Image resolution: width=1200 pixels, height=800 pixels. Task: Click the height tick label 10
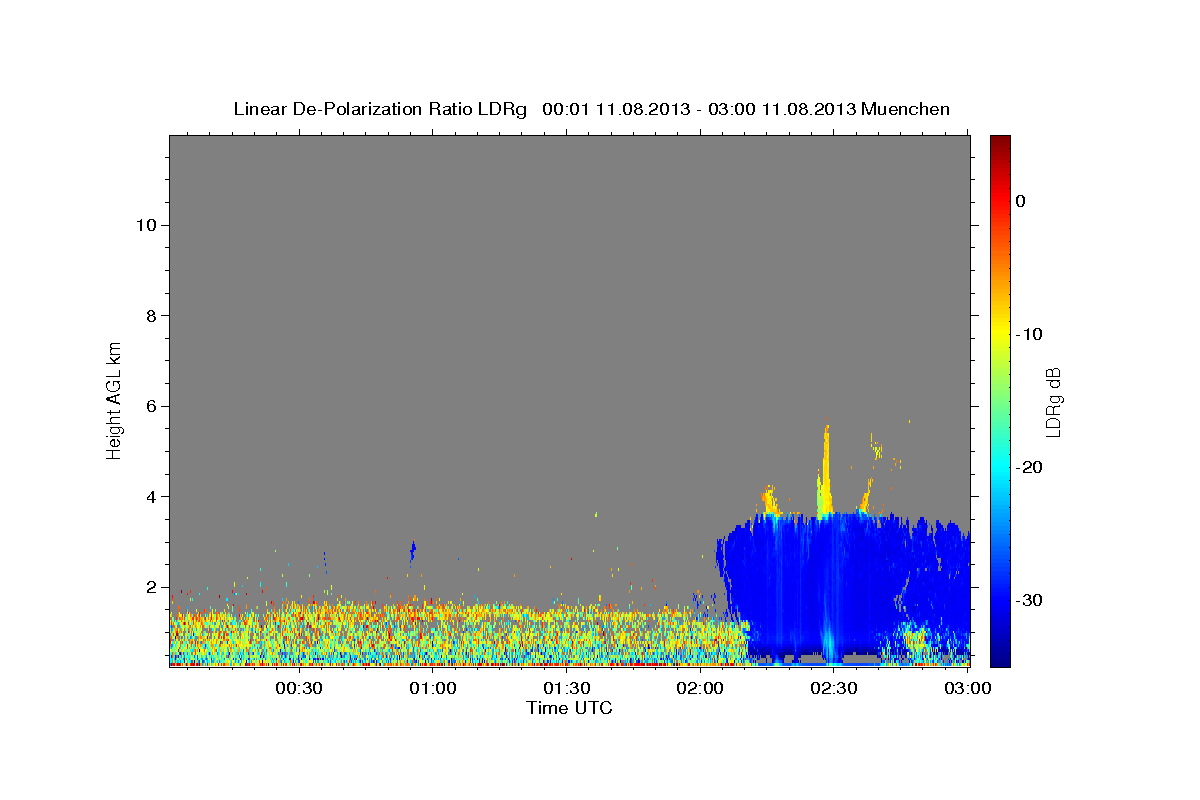145,225
